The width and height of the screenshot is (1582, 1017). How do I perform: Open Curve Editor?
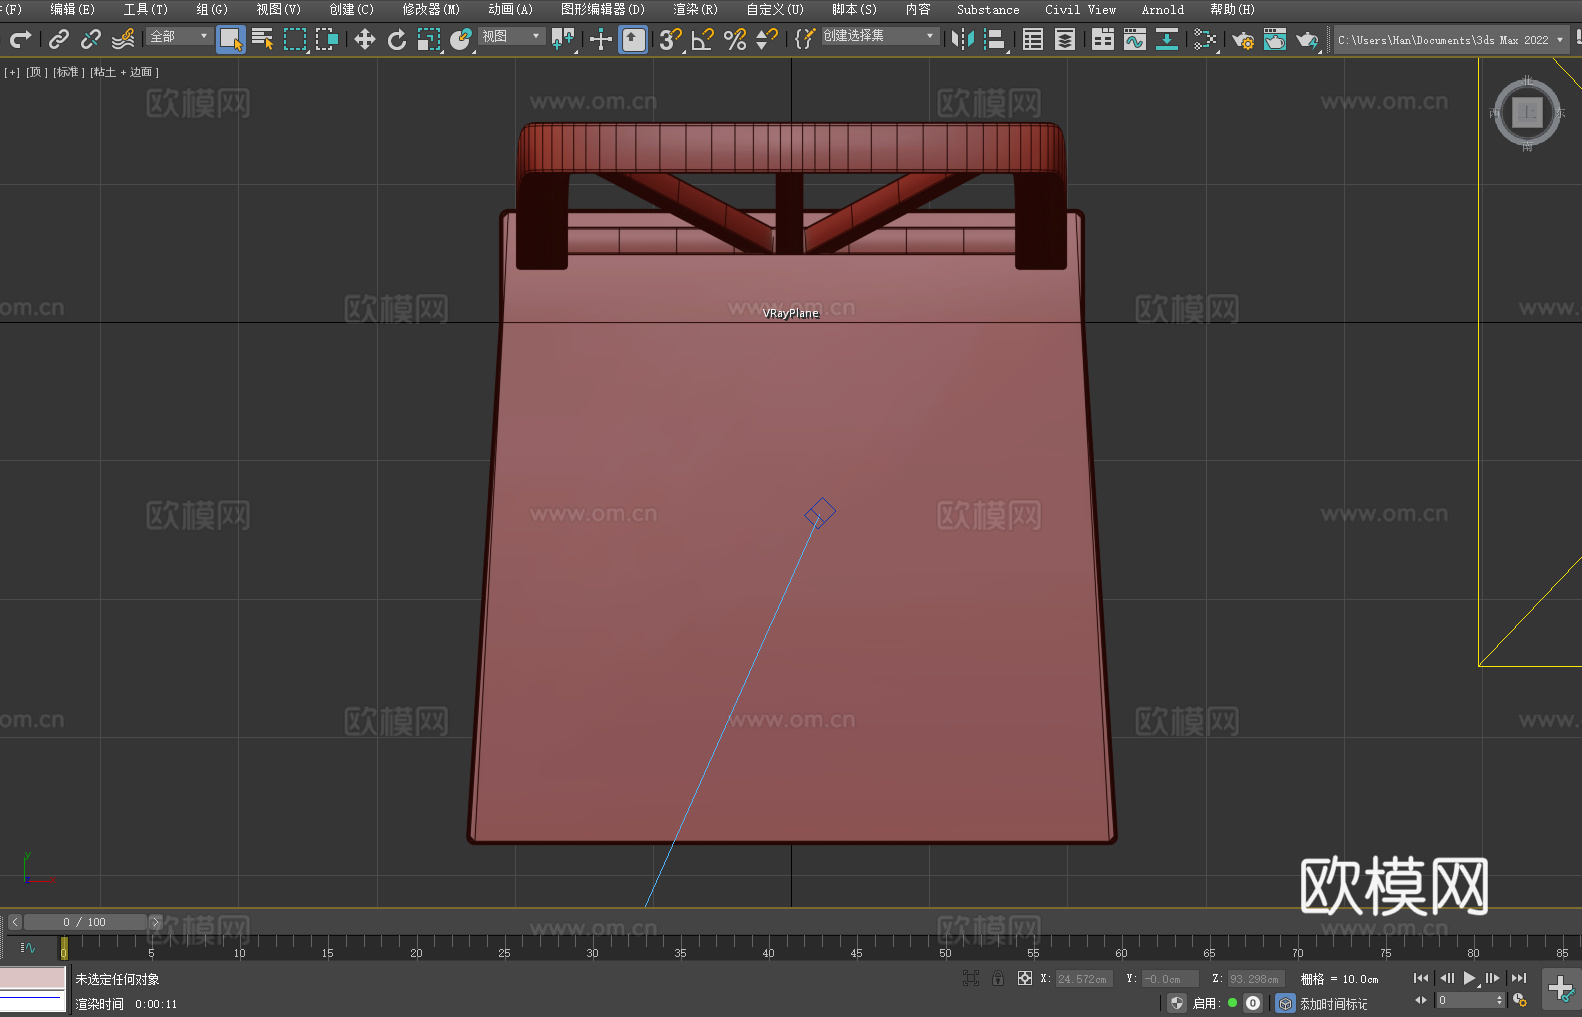pos(1135,39)
